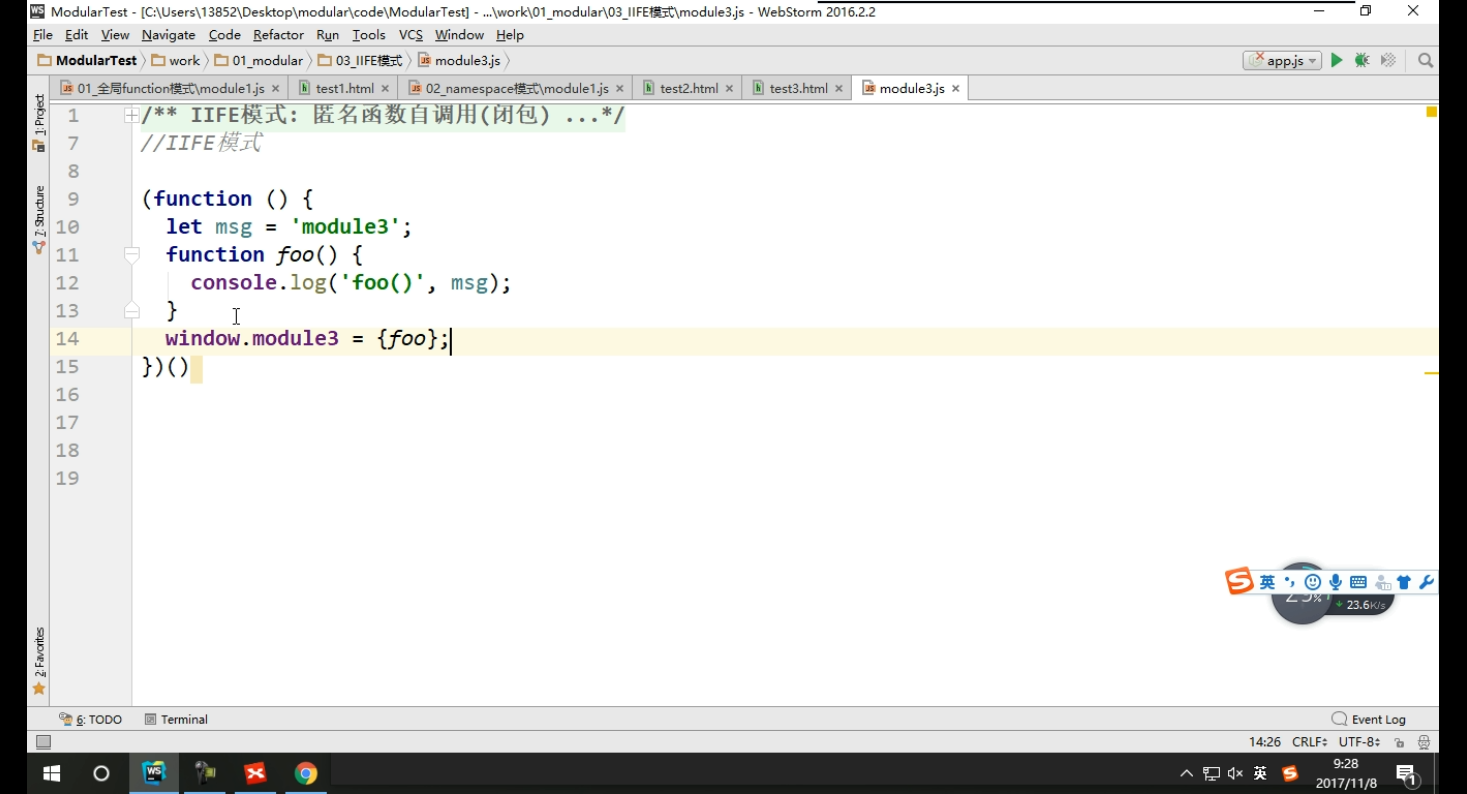Image resolution: width=1467 pixels, height=794 pixels.
Task: Toggle Sogou 英 language mode on floating bar
Action: coord(1267,582)
